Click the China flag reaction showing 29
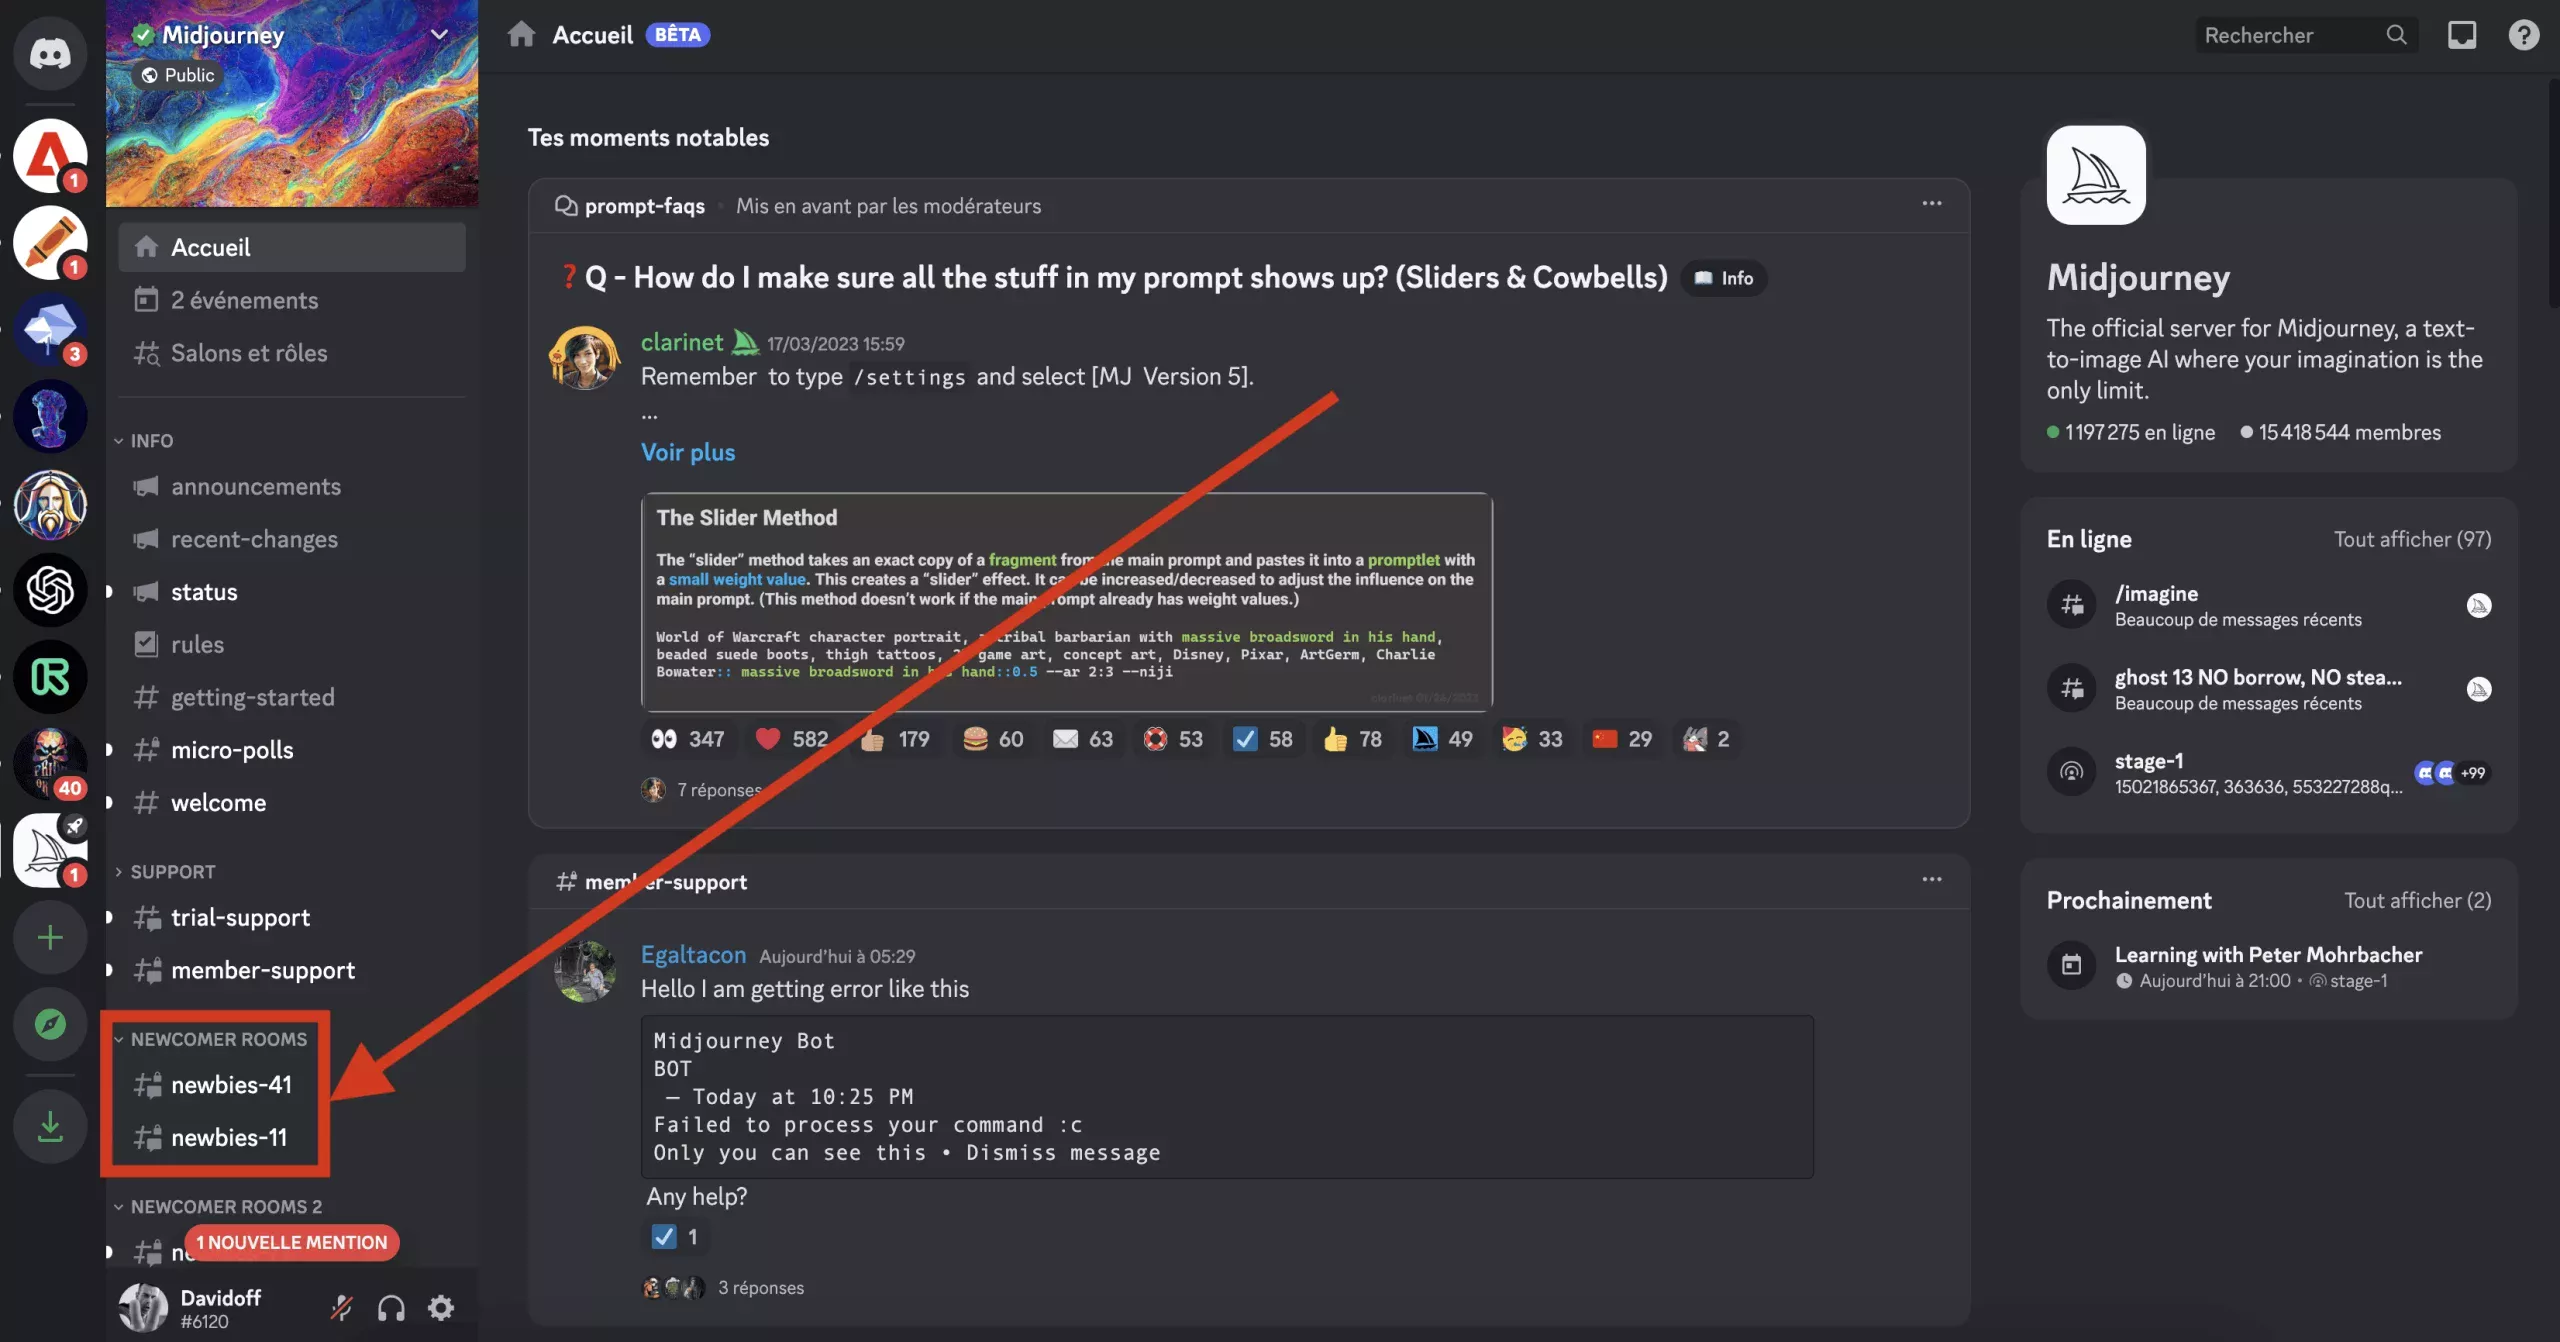 [1622, 739]
